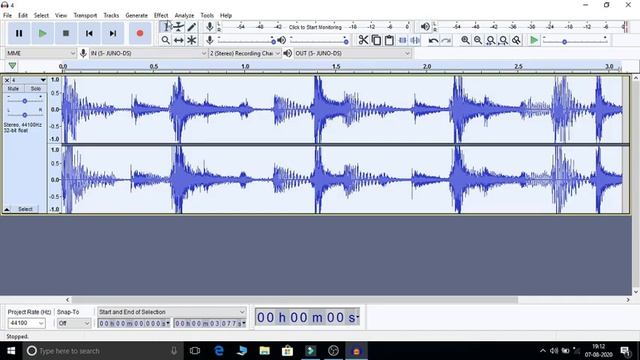Image resolution: width=640 pixels, height=360 pixels.
Task: Select the Envelope tool
Action: (179, 27)
